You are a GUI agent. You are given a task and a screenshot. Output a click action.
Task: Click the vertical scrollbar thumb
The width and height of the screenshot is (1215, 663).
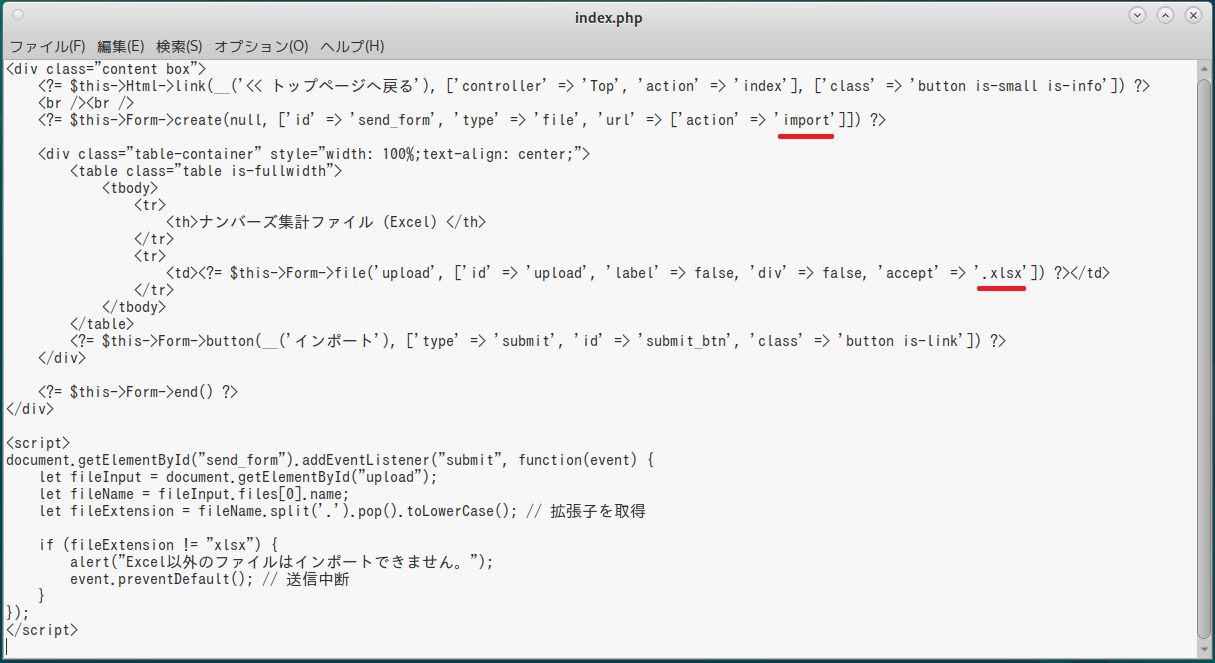[1203, 350]
